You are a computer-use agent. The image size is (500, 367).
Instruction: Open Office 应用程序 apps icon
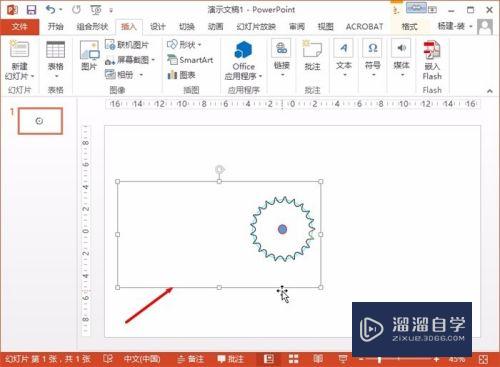[243, 50]
